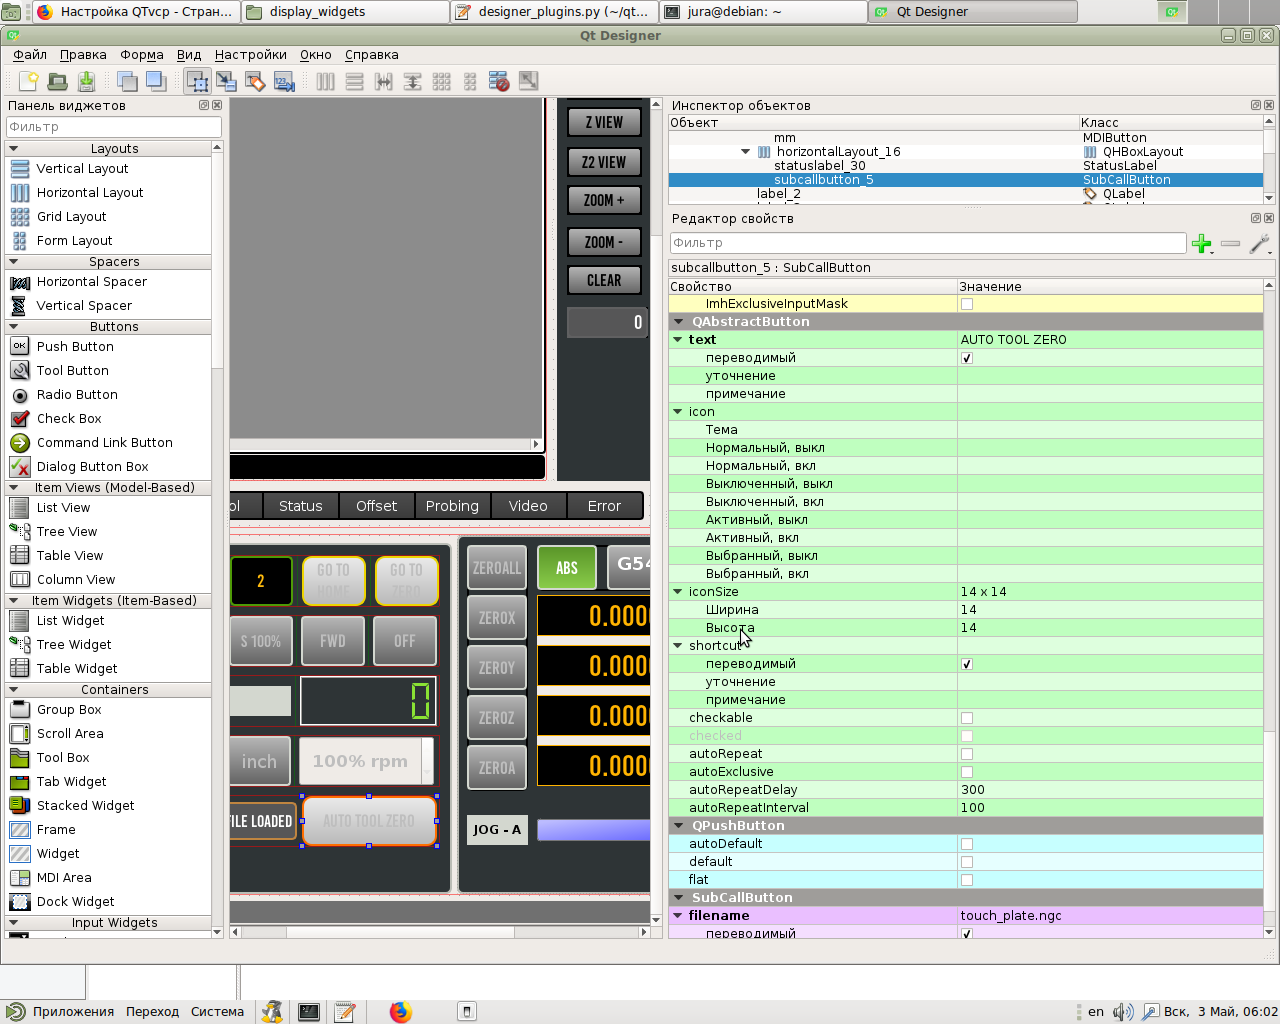Send to back toolbar icon
This screenshot has width=1280, height=1024.
[x=127, y=81]
